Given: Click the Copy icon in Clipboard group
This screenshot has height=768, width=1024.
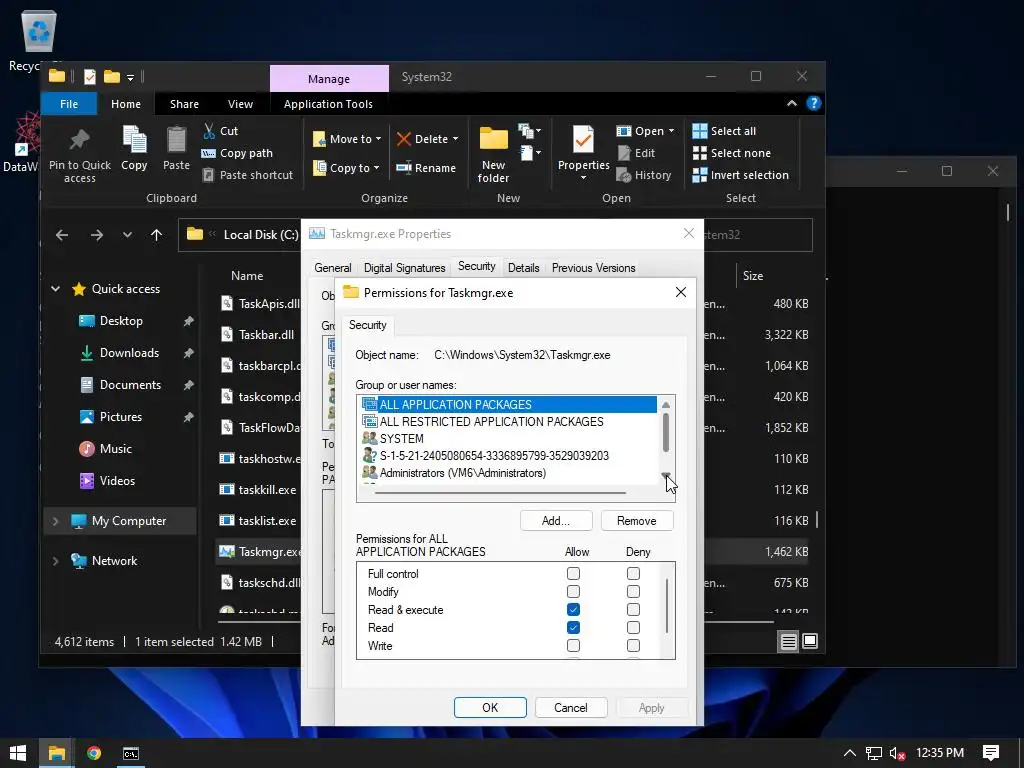Looking at the screenshot, I should [x=134, y=140].
